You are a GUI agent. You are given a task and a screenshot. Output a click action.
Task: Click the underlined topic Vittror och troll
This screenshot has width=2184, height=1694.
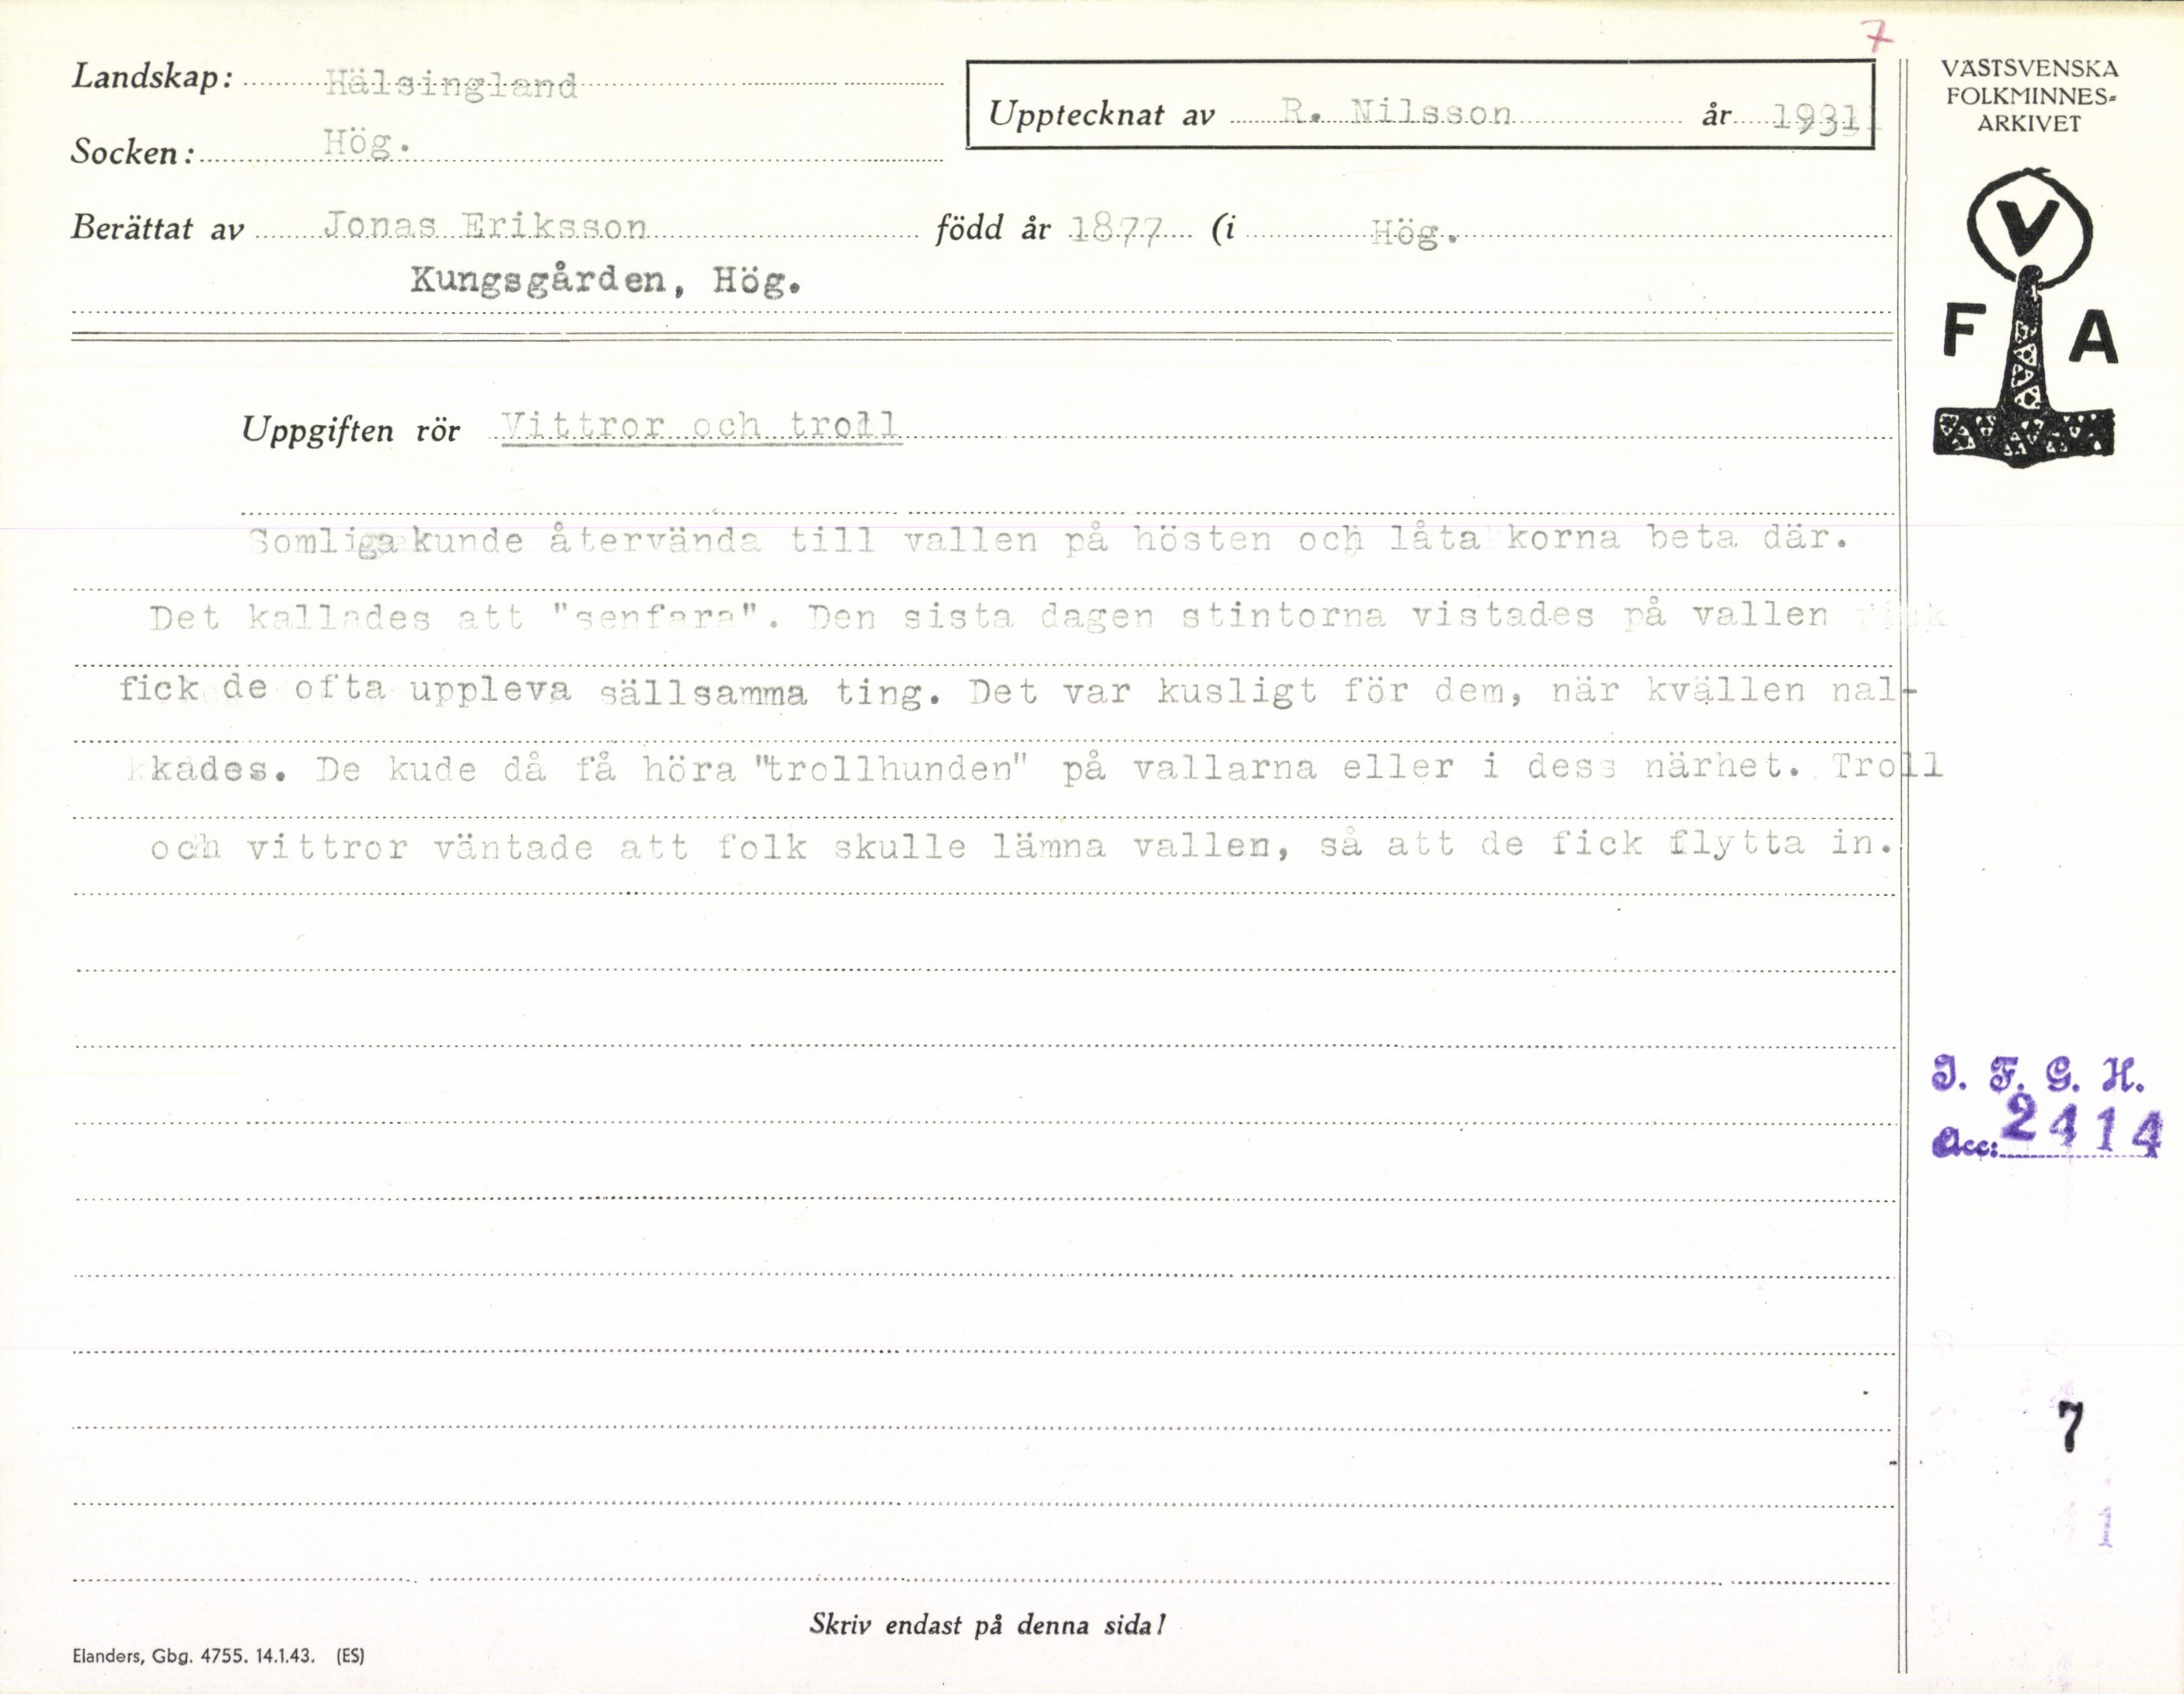699,426
